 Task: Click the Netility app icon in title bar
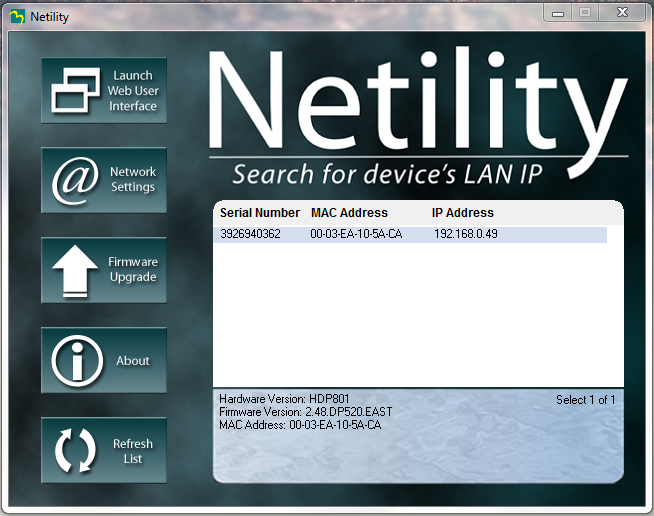point(17,17)
